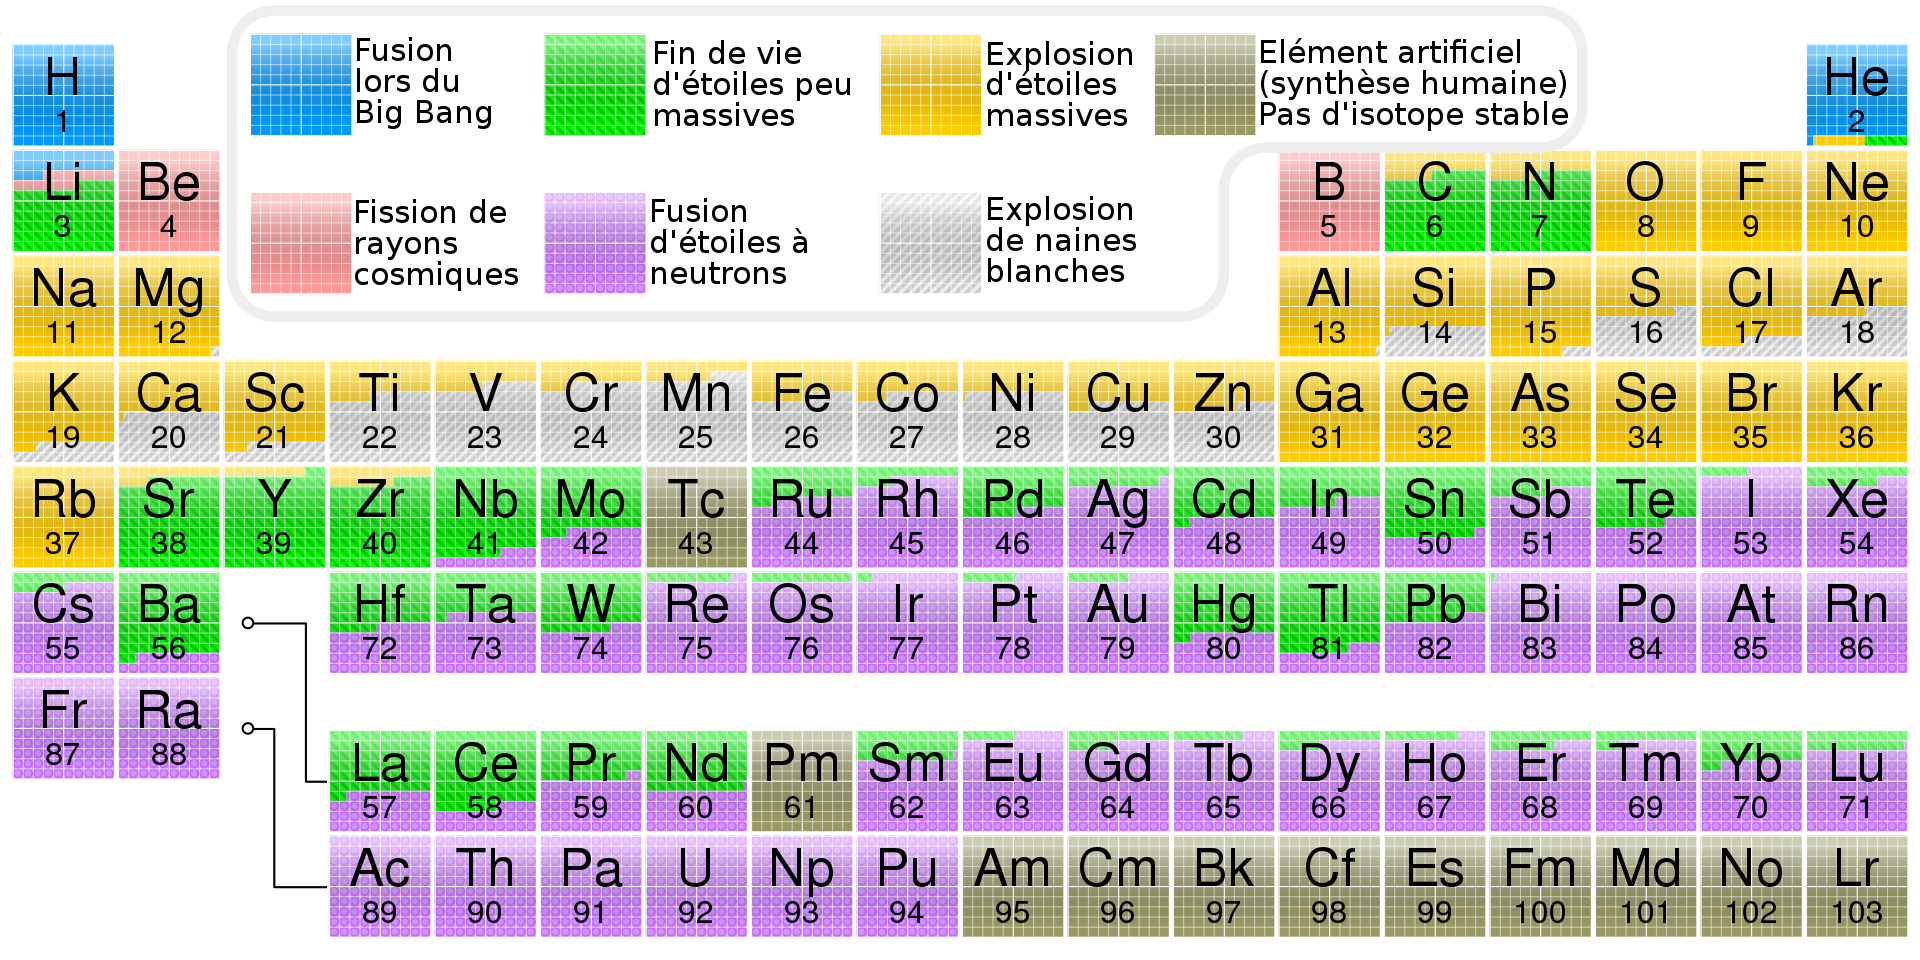
Task: Choose the Uranium (U) element tile
Action: pyautogui.click(x=695, y=886)
